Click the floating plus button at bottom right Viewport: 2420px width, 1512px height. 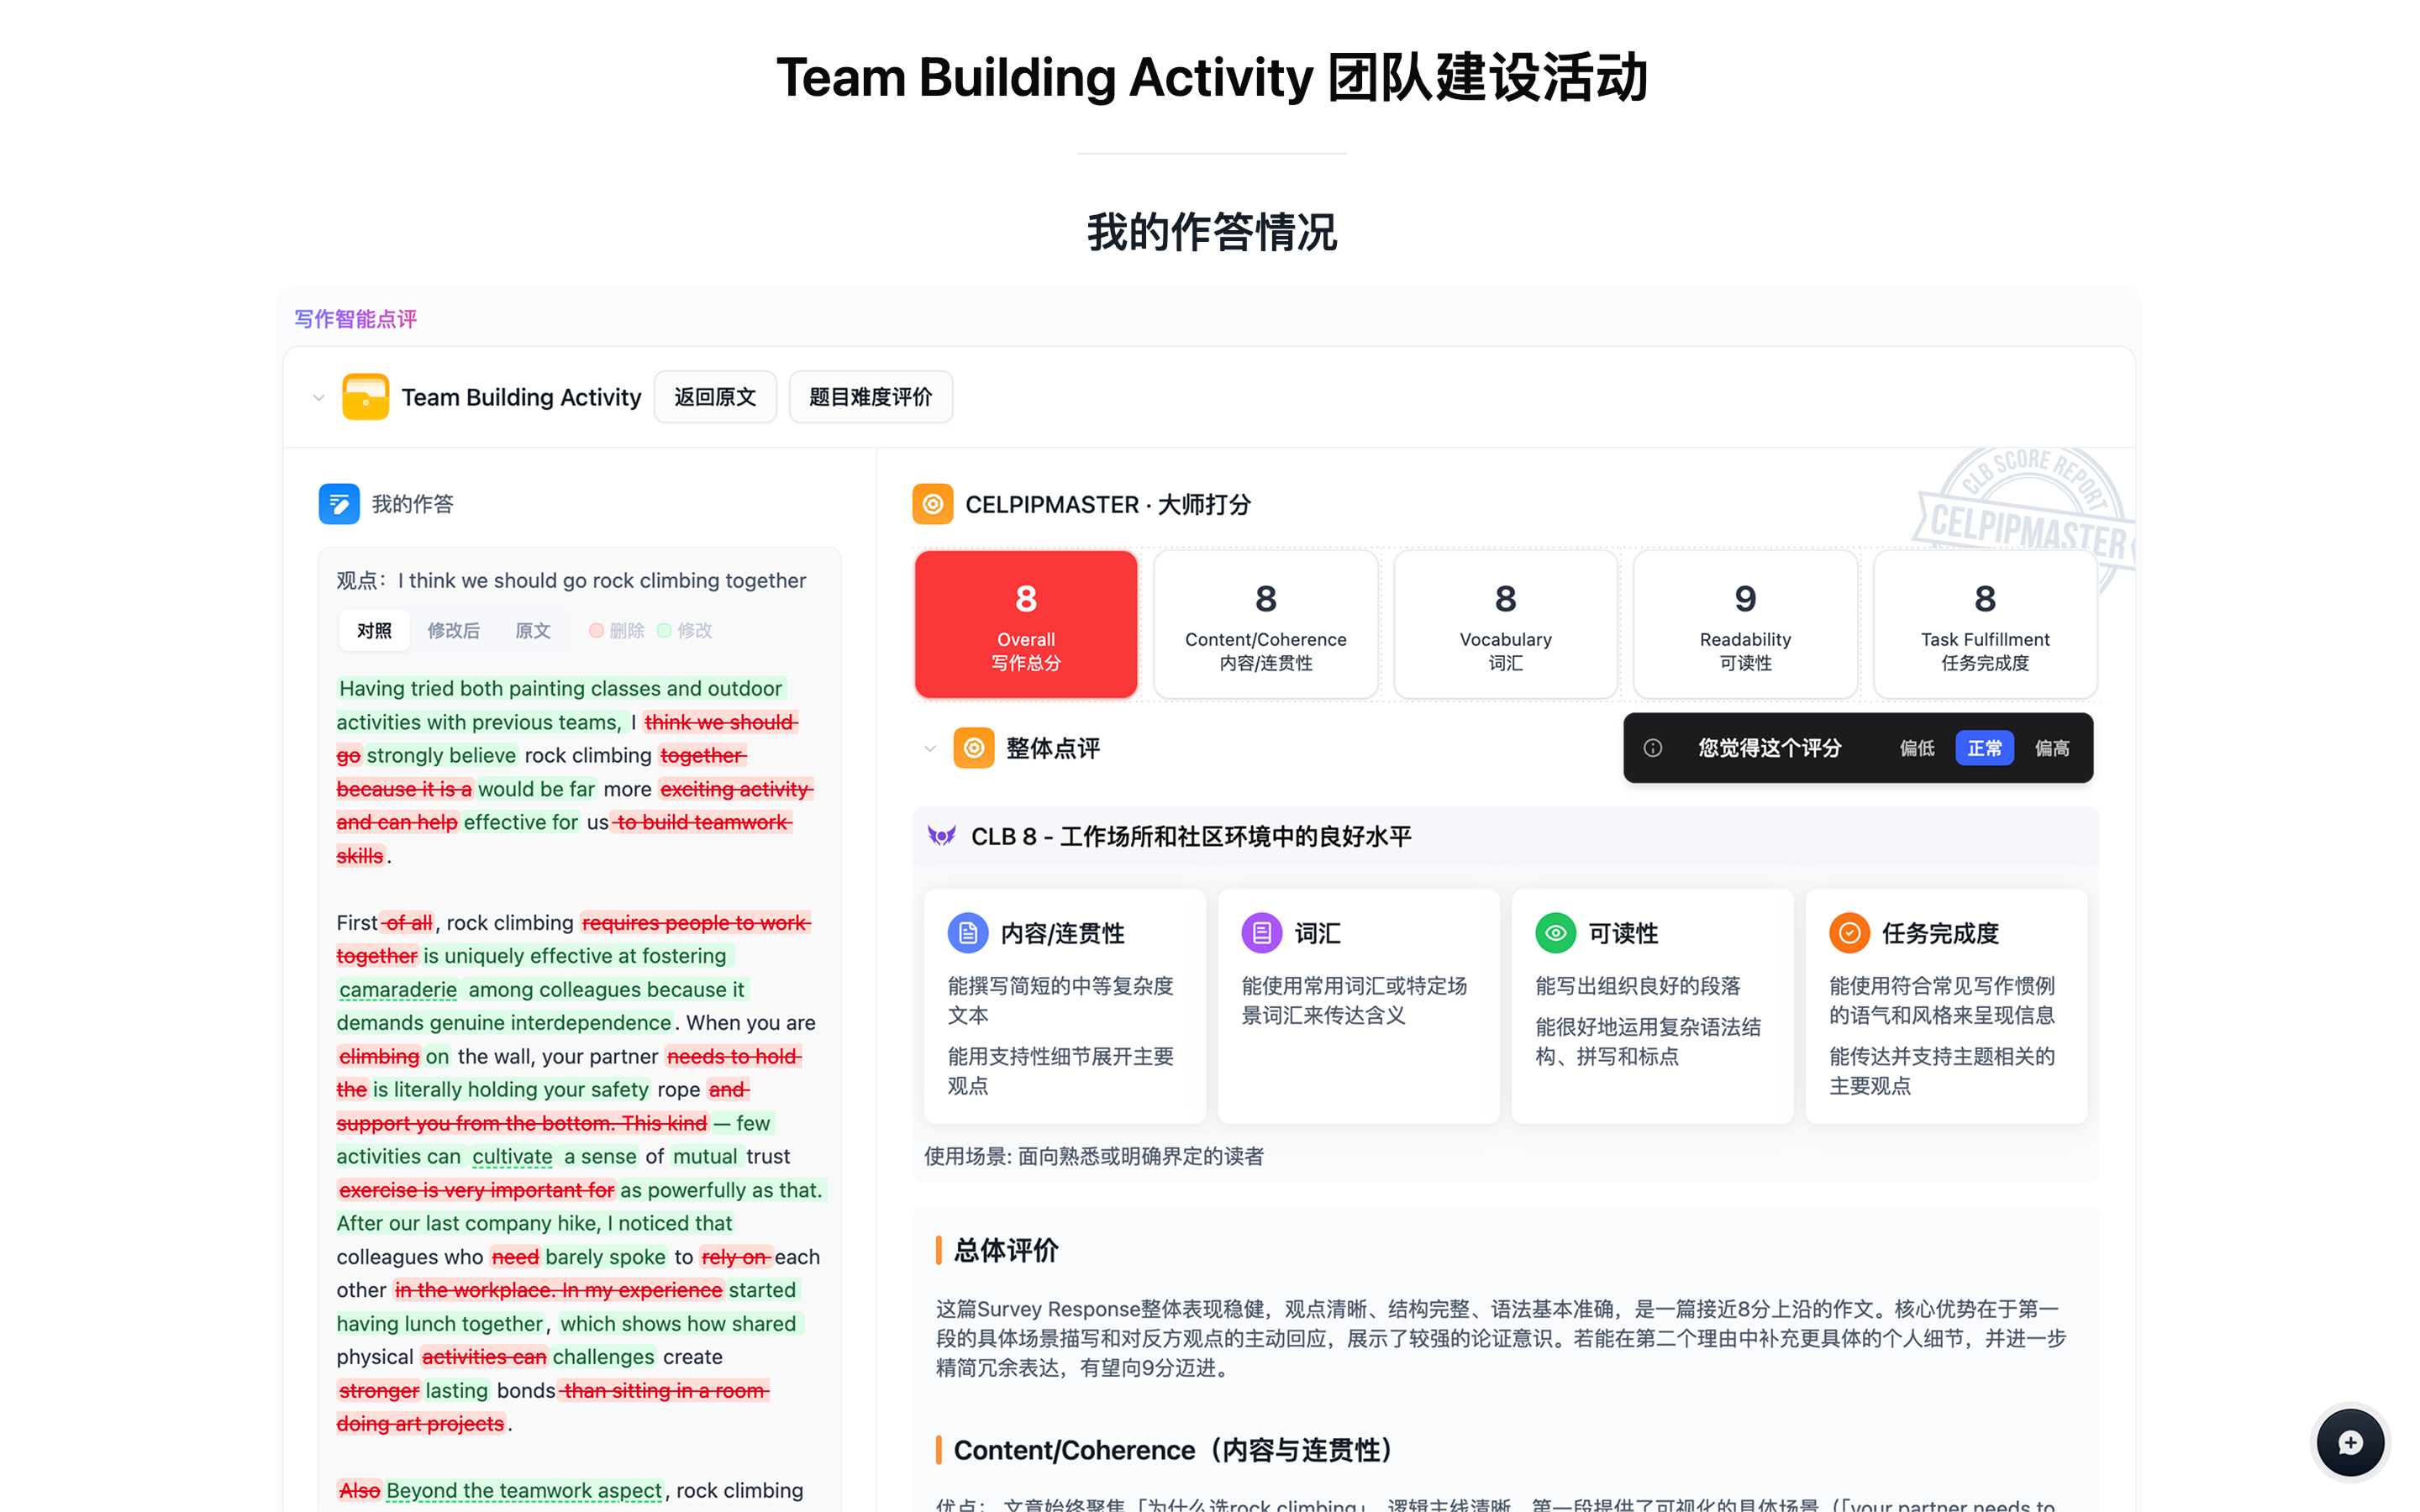2350,1442
